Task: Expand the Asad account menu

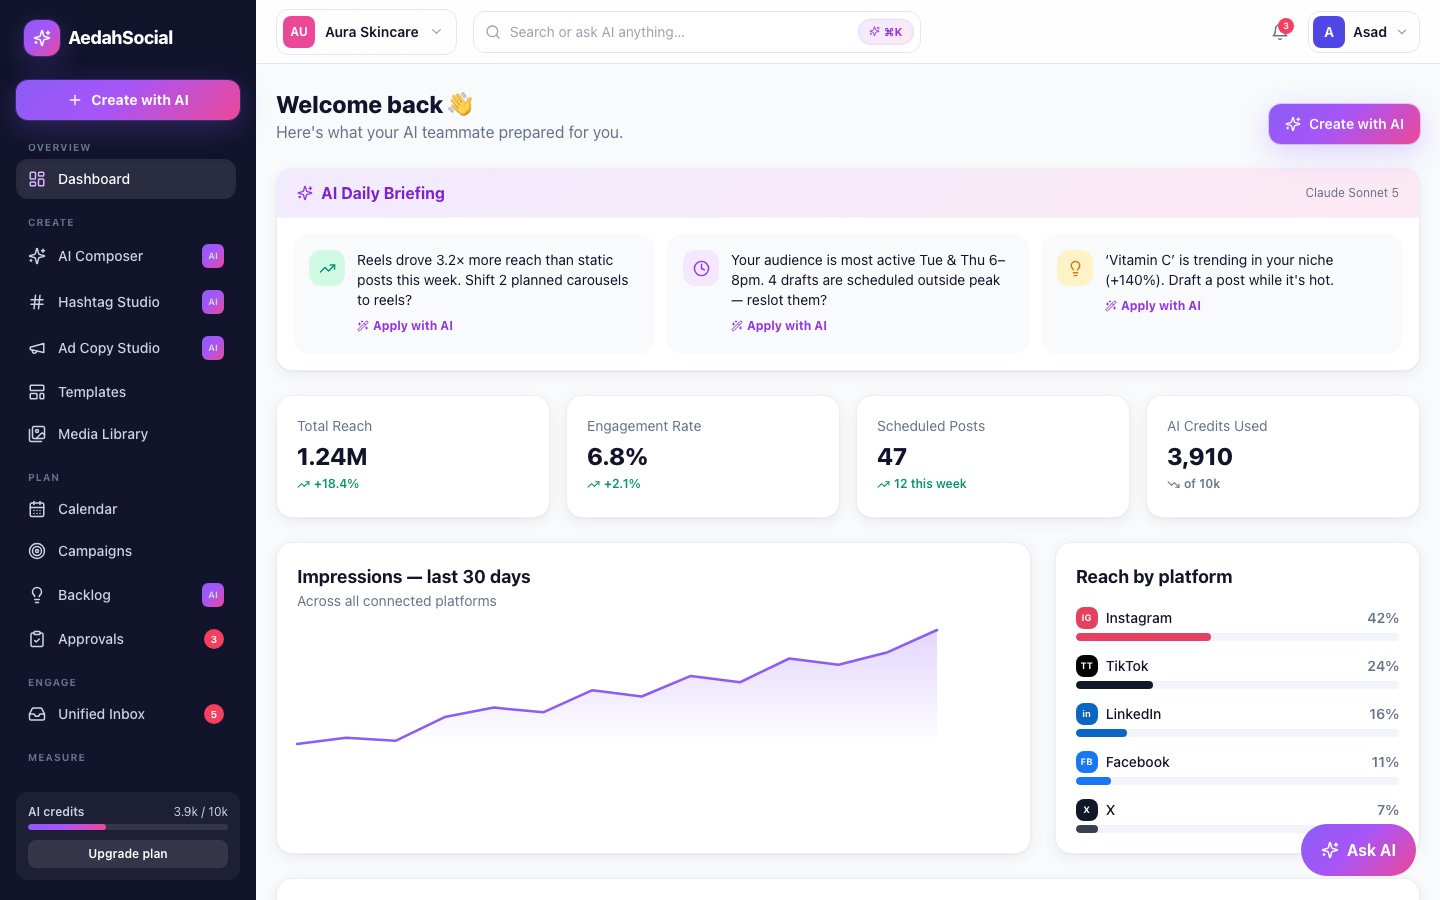Action: pos(1364,32)
